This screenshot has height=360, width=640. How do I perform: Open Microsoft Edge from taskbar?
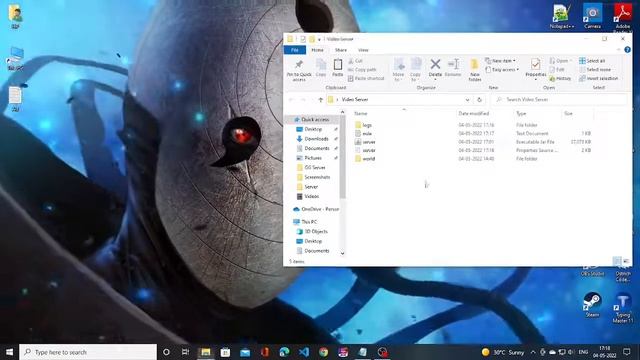(284, 352)
